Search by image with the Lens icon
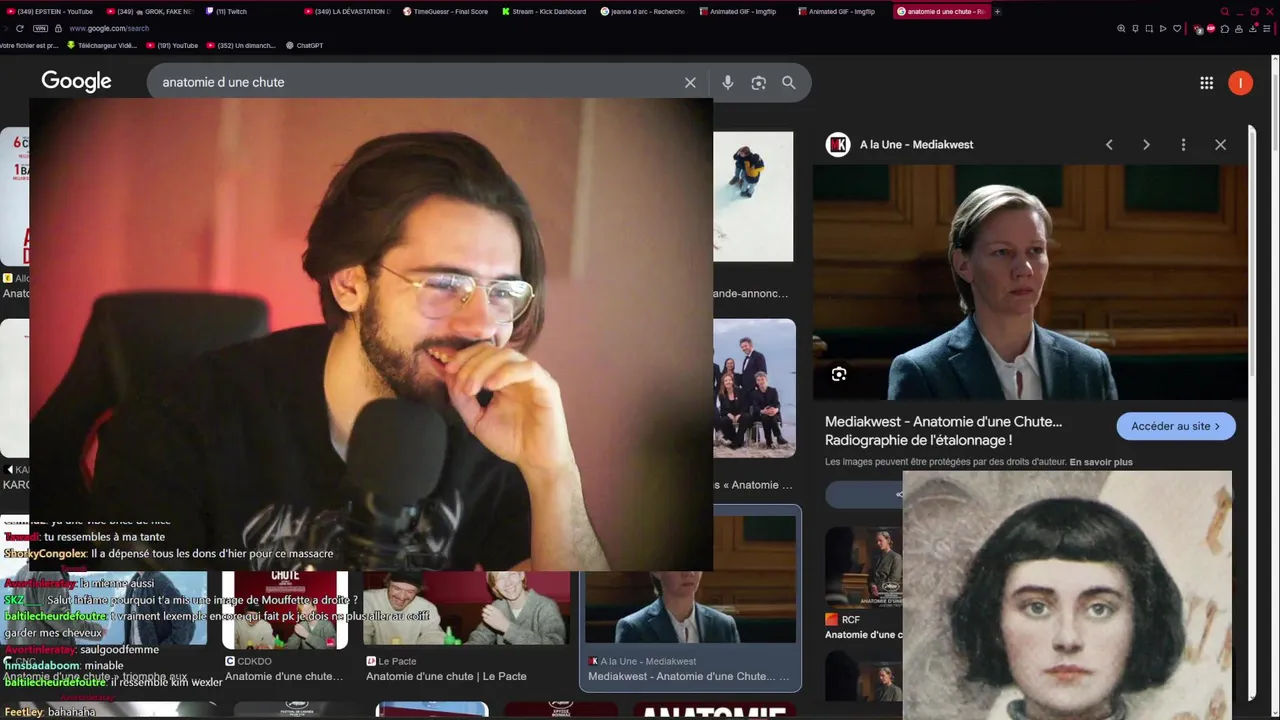 (x=758, y=83)
